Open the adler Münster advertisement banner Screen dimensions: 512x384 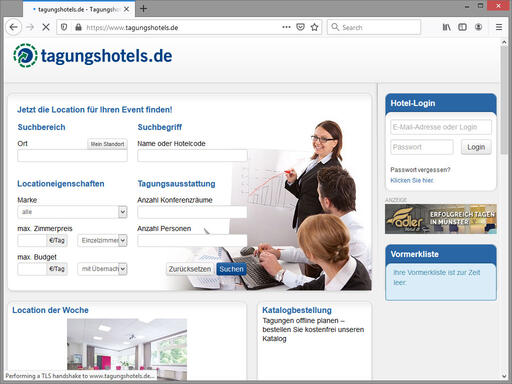441,219
